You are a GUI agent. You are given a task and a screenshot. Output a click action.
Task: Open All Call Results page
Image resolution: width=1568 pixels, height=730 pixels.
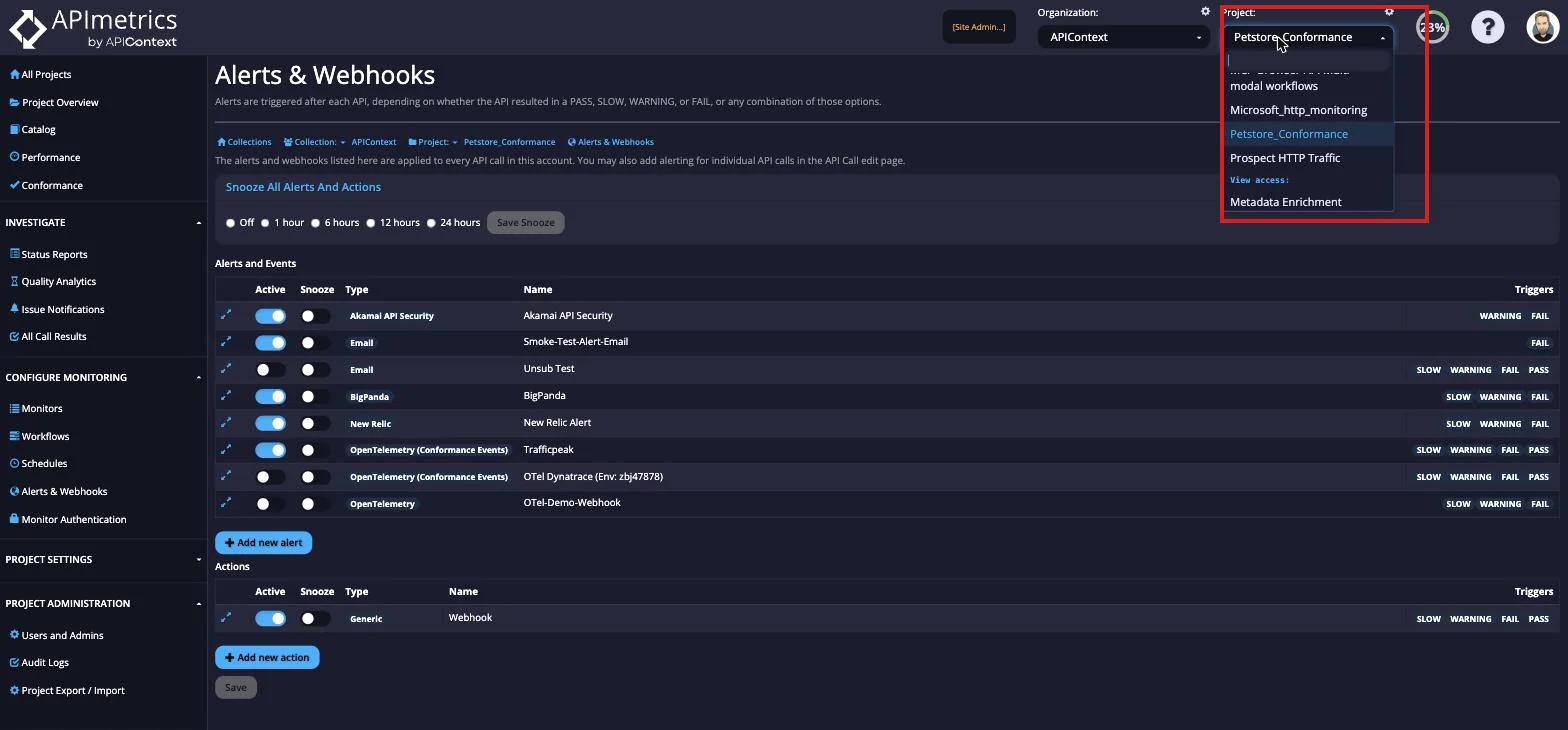tap(48, 336)
